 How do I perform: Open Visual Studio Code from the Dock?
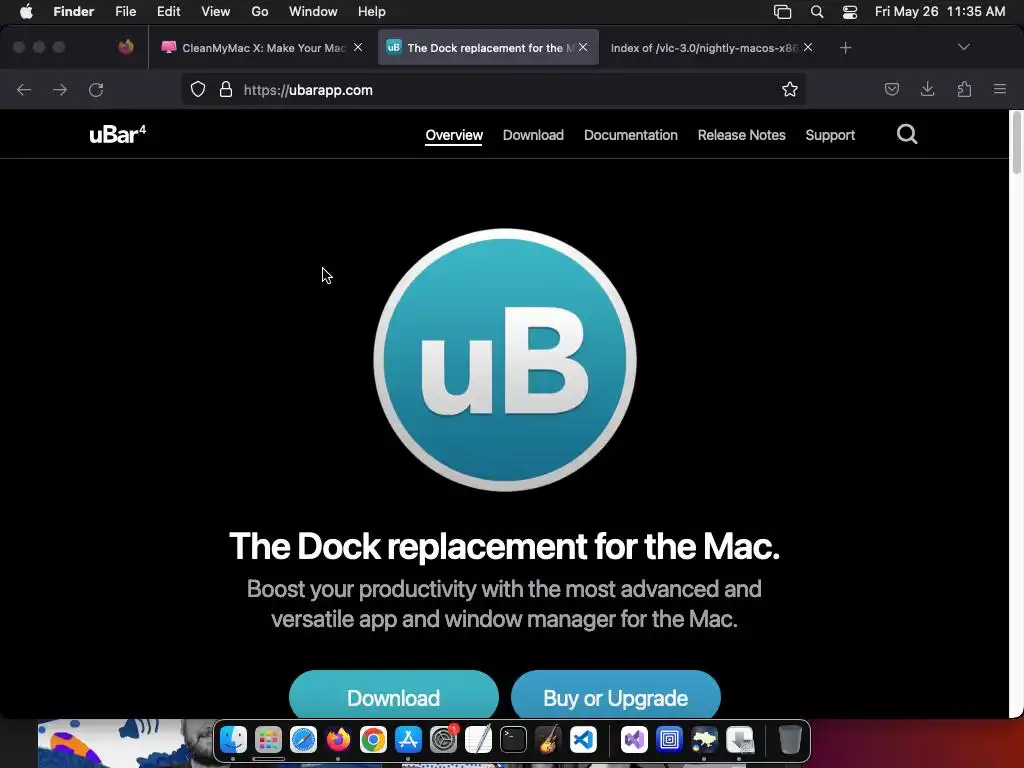[583, 740]
